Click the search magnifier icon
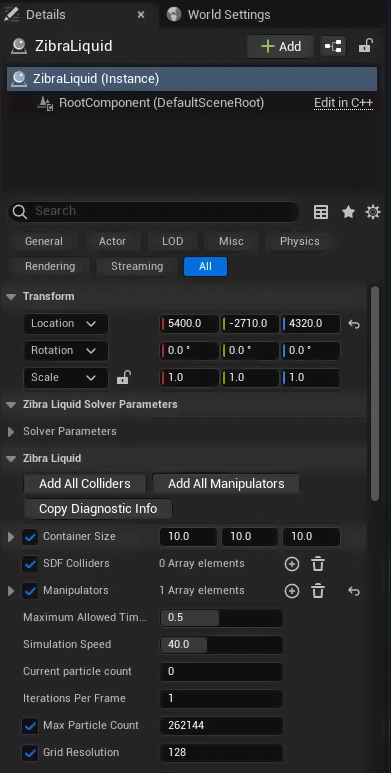 click(20, 212)
